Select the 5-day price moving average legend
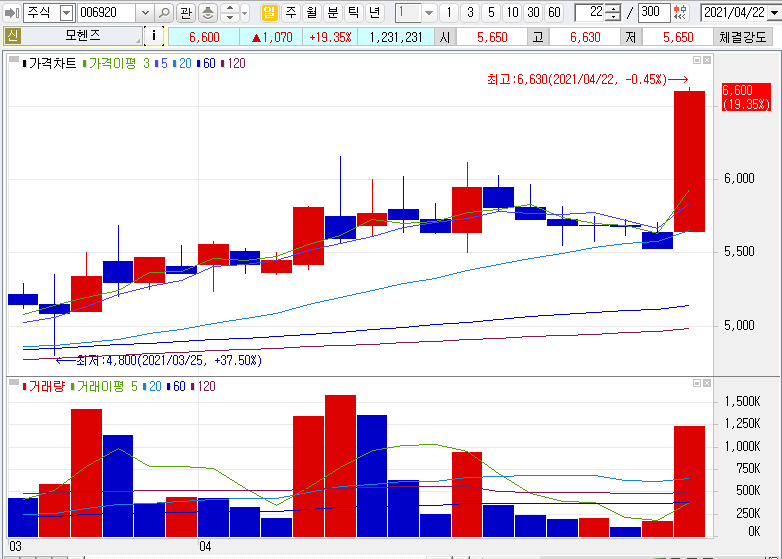Image resolution: width=782 pixels, height=559 pixels. pyautogui.click(x=161, y=63)
